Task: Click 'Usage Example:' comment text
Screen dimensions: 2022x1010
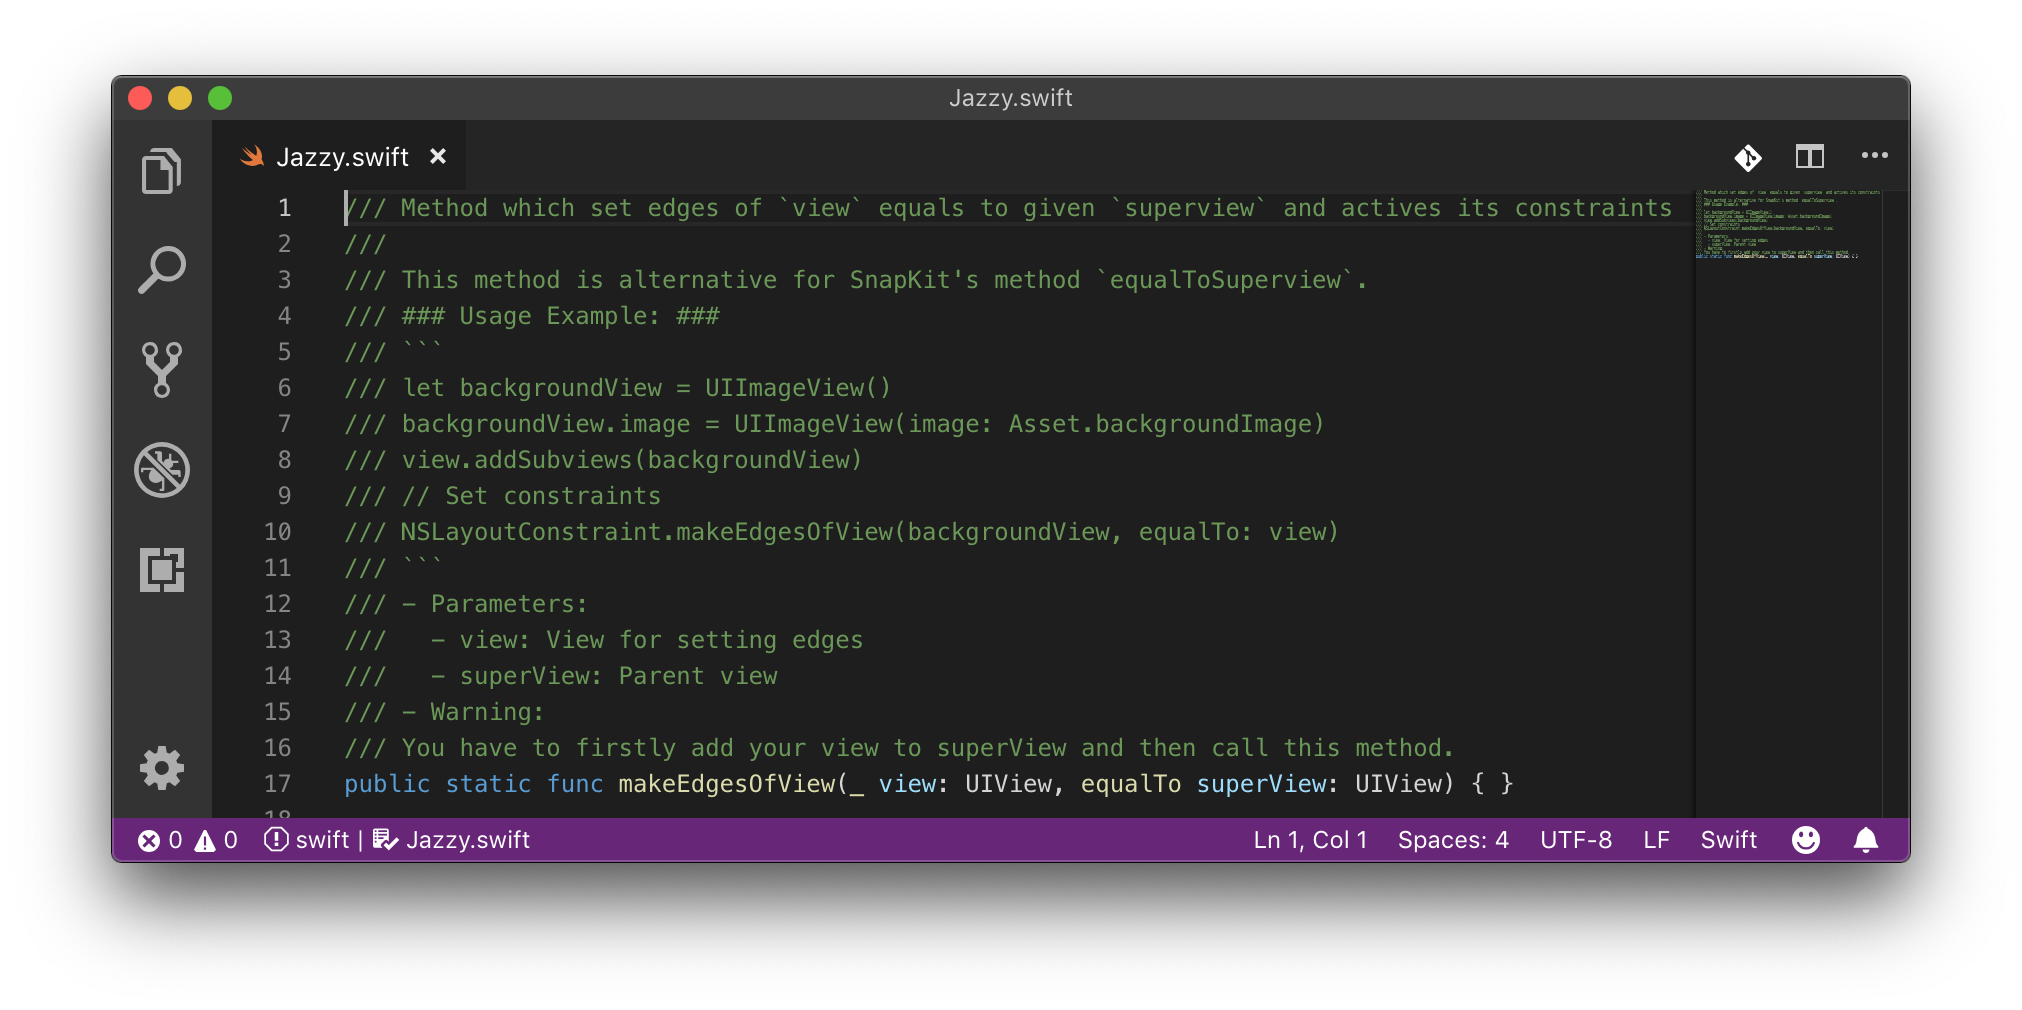Action: click(560, 316)
